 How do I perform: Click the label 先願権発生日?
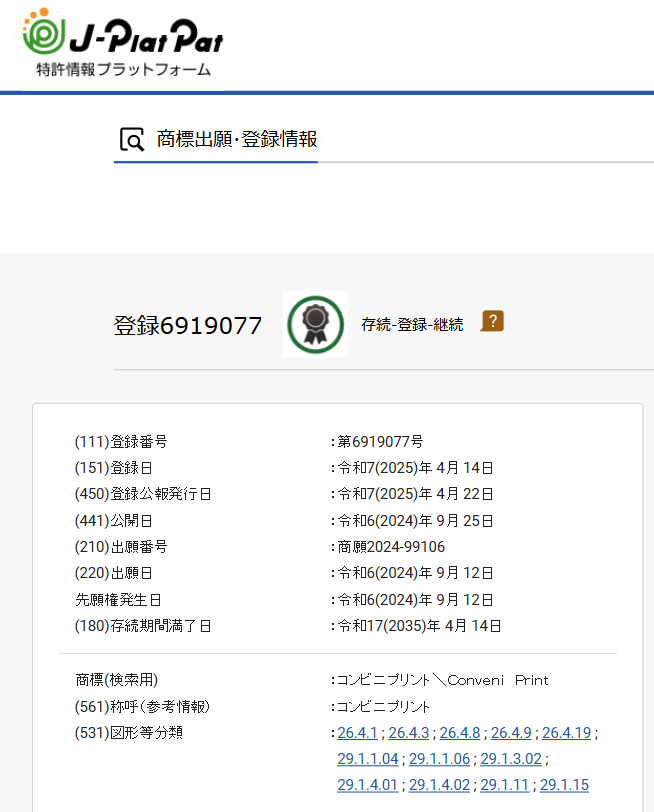point(119,600)
